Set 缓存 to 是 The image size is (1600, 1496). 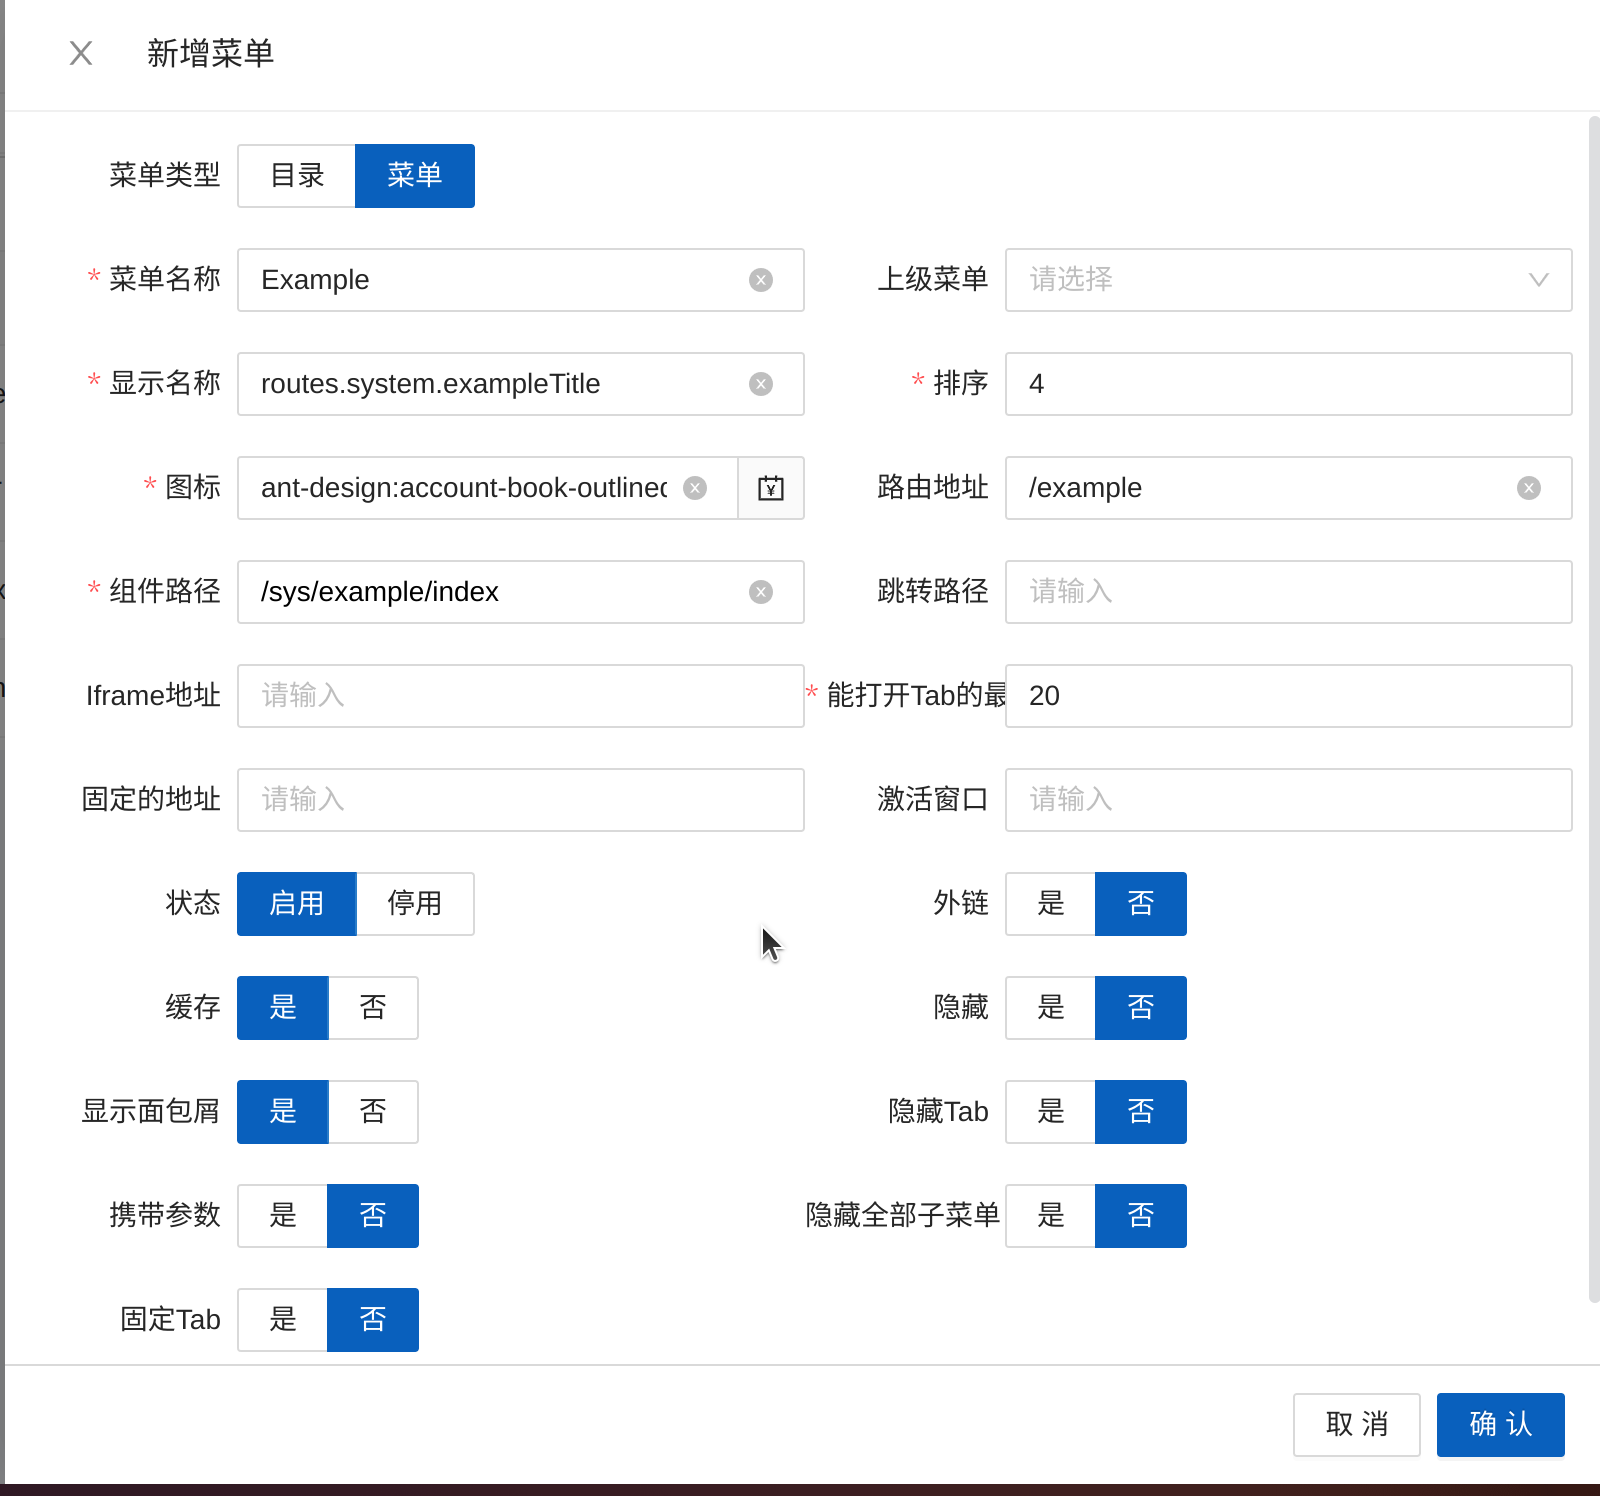click(x=283, y=1008)
